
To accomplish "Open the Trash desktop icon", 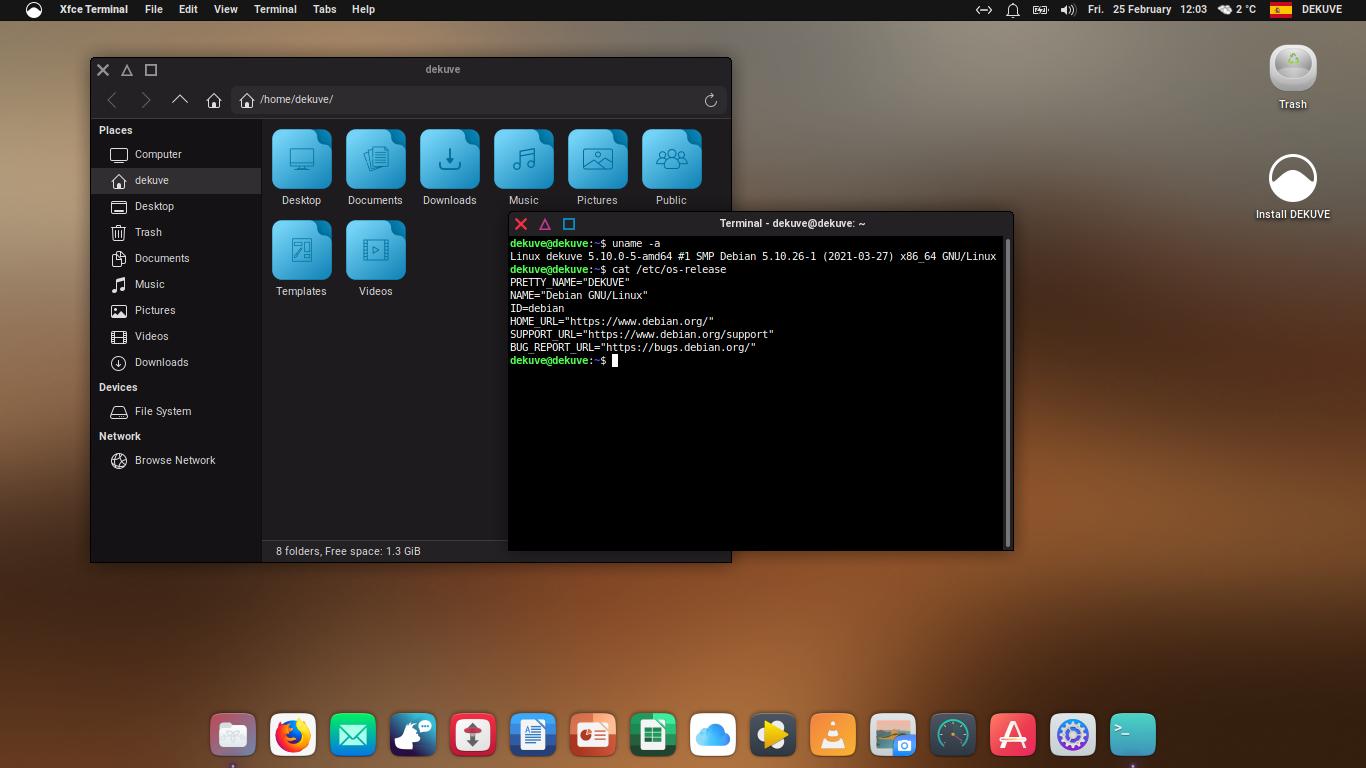I will pyautogui.click(x=1293, y=77).
